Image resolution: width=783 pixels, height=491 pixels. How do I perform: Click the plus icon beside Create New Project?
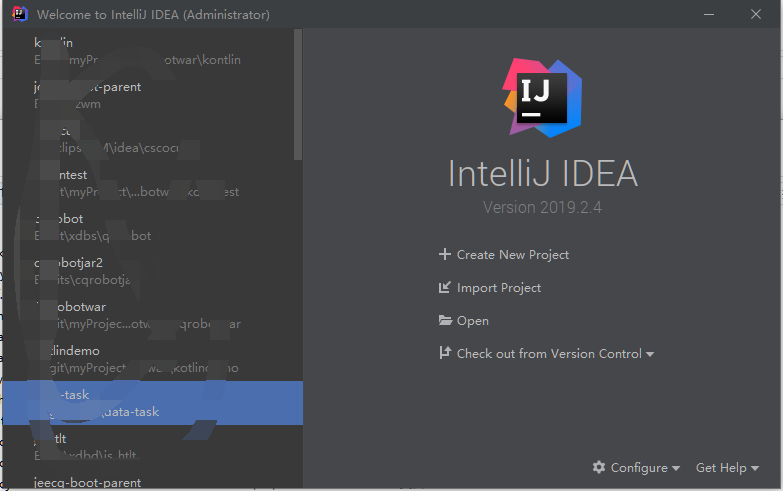click(x=444, y=254)
